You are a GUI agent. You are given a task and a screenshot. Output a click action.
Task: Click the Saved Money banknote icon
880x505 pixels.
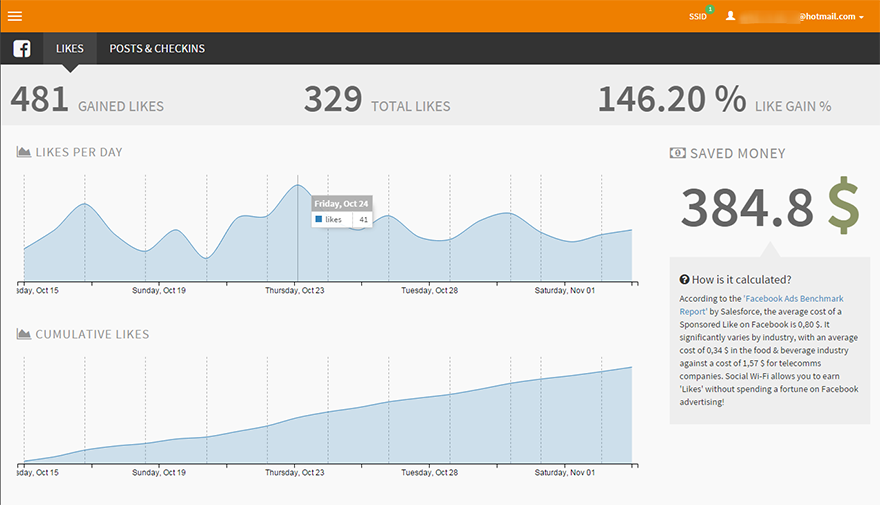click(x=677, y=153)
